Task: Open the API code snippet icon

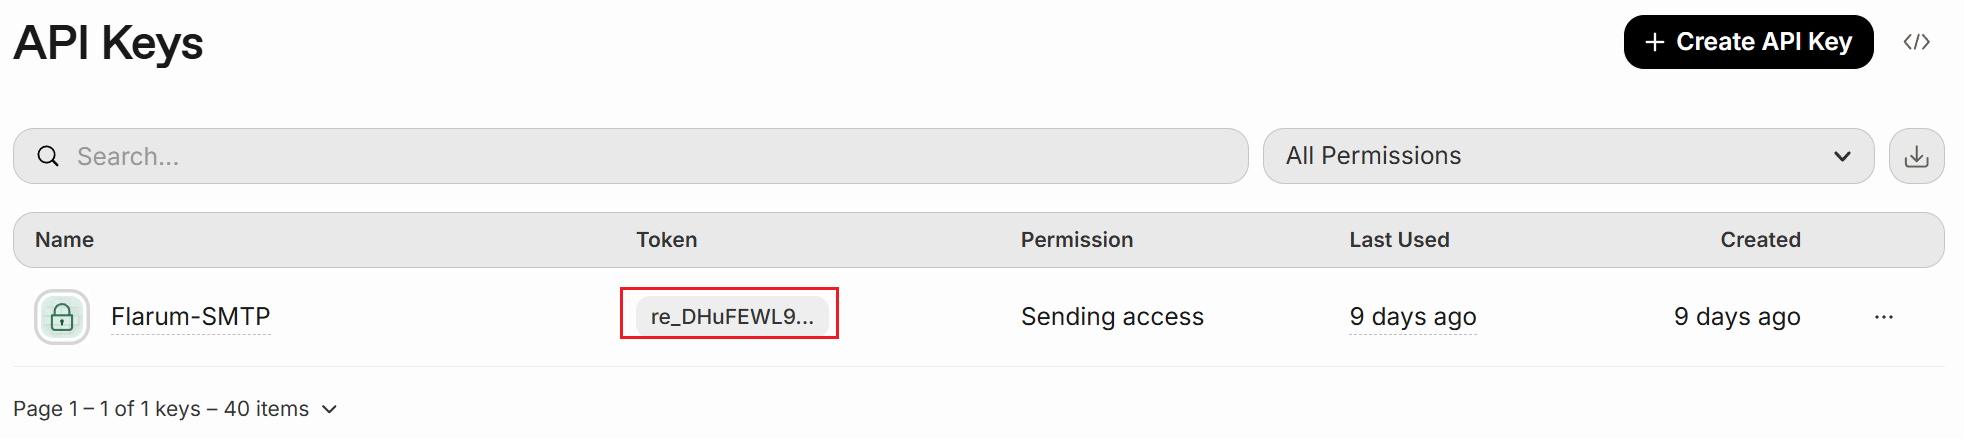Action: point(1916,42)
